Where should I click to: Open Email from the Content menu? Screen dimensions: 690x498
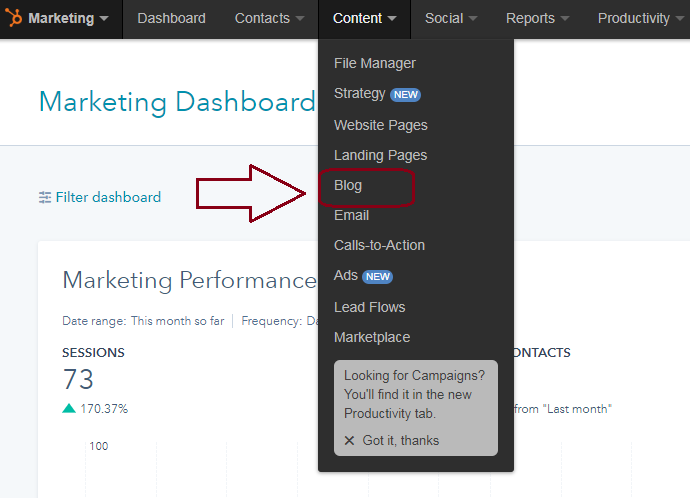click(352, 215)
